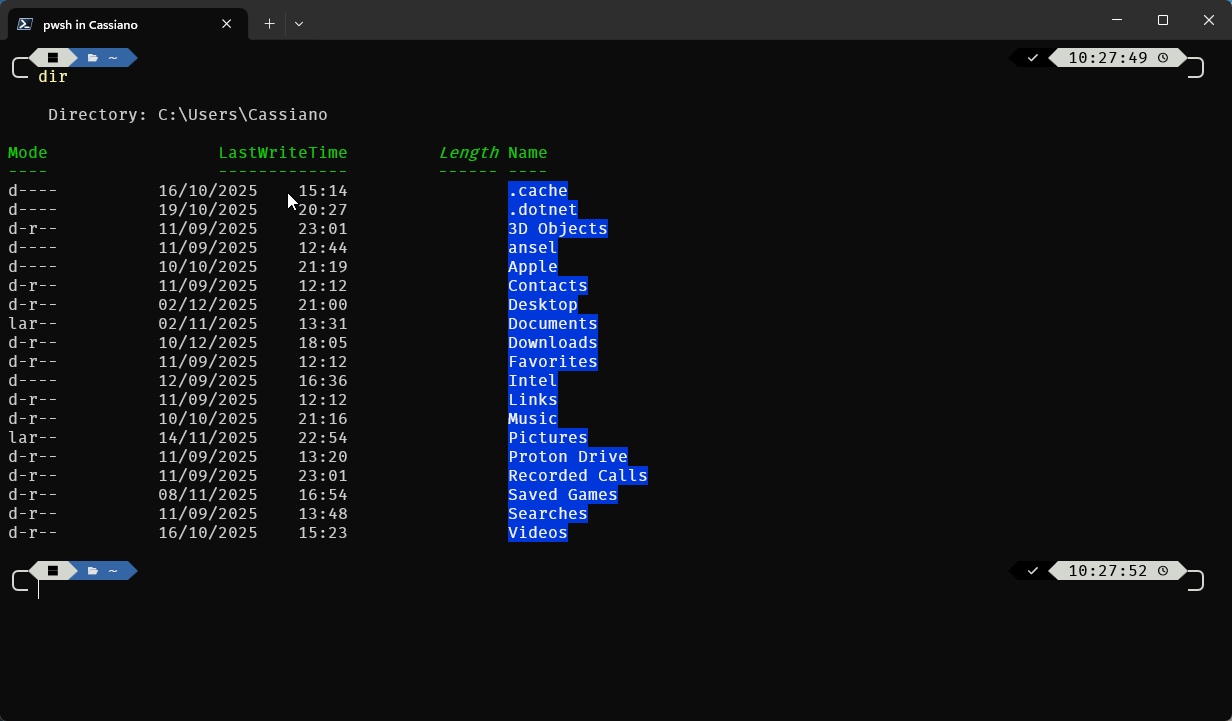Click the Recorded Calls folder name
Image resolution: width=1232 pixels, height=721 pixels.
point(577,476)
